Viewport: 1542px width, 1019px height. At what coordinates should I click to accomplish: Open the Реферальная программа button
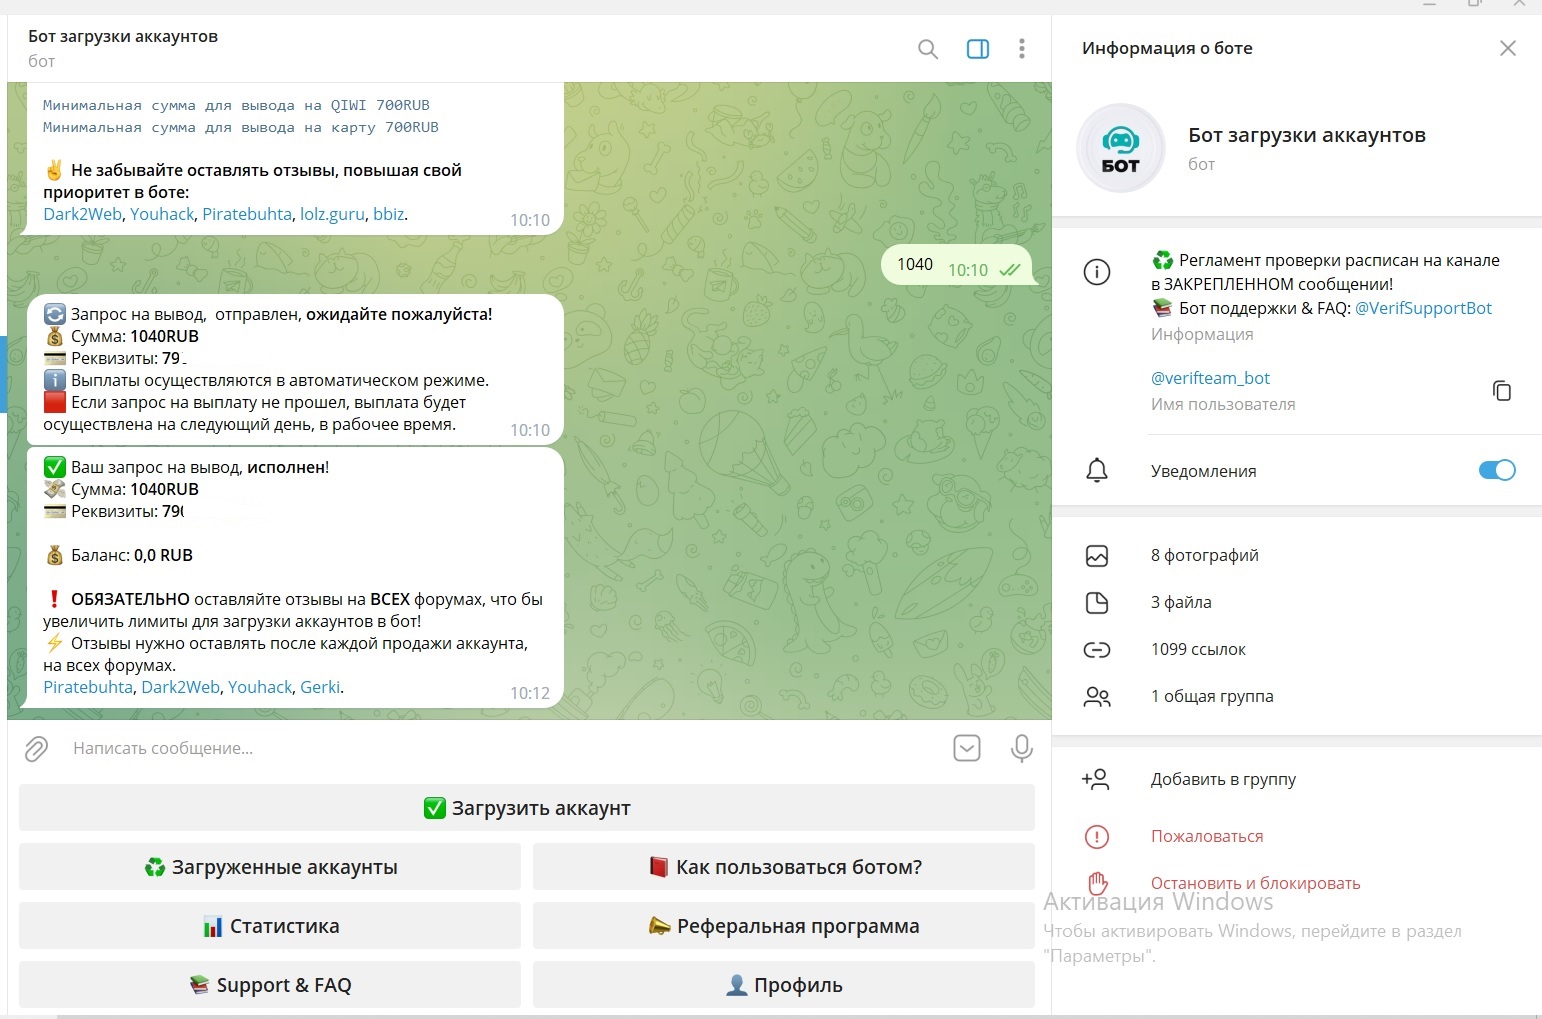783,926
